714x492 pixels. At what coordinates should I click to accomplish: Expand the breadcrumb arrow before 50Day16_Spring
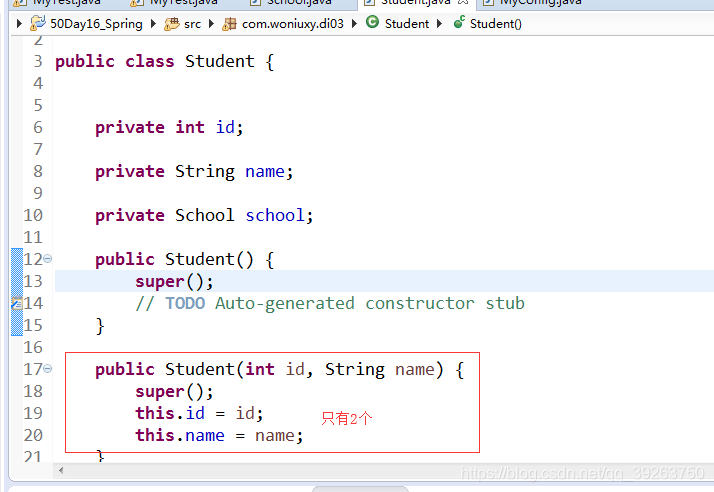click(x=19, y=23)
